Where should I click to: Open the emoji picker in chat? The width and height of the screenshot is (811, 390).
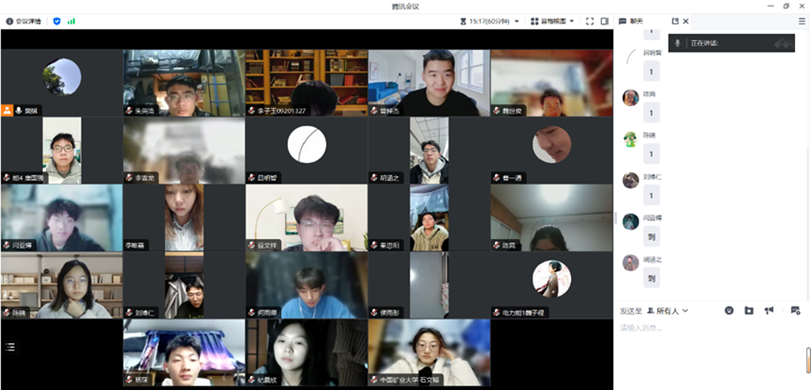pyautogui.click(x=729, y=310)
